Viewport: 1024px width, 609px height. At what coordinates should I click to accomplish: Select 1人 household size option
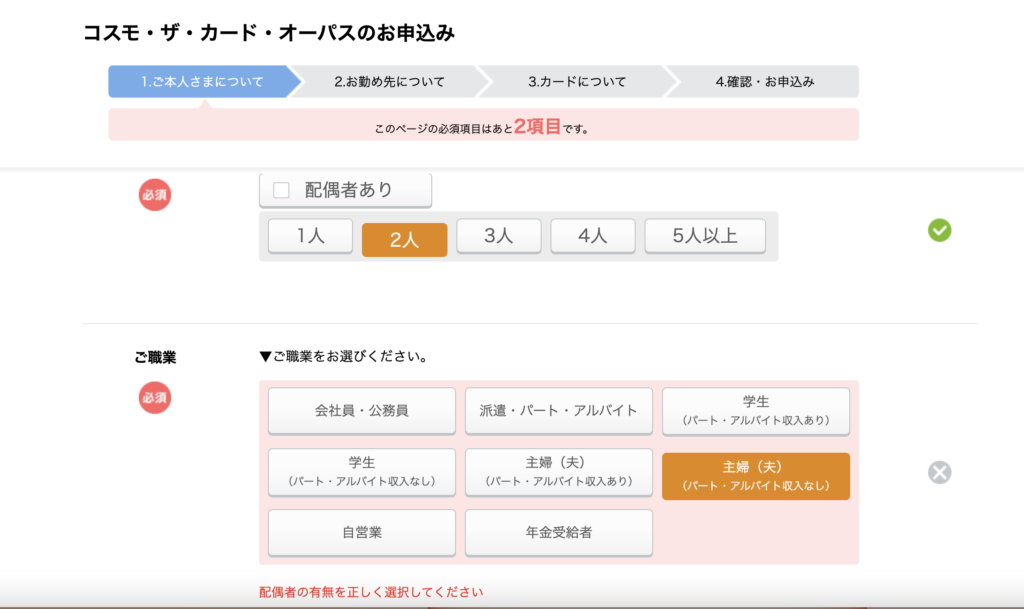[310, 237]
